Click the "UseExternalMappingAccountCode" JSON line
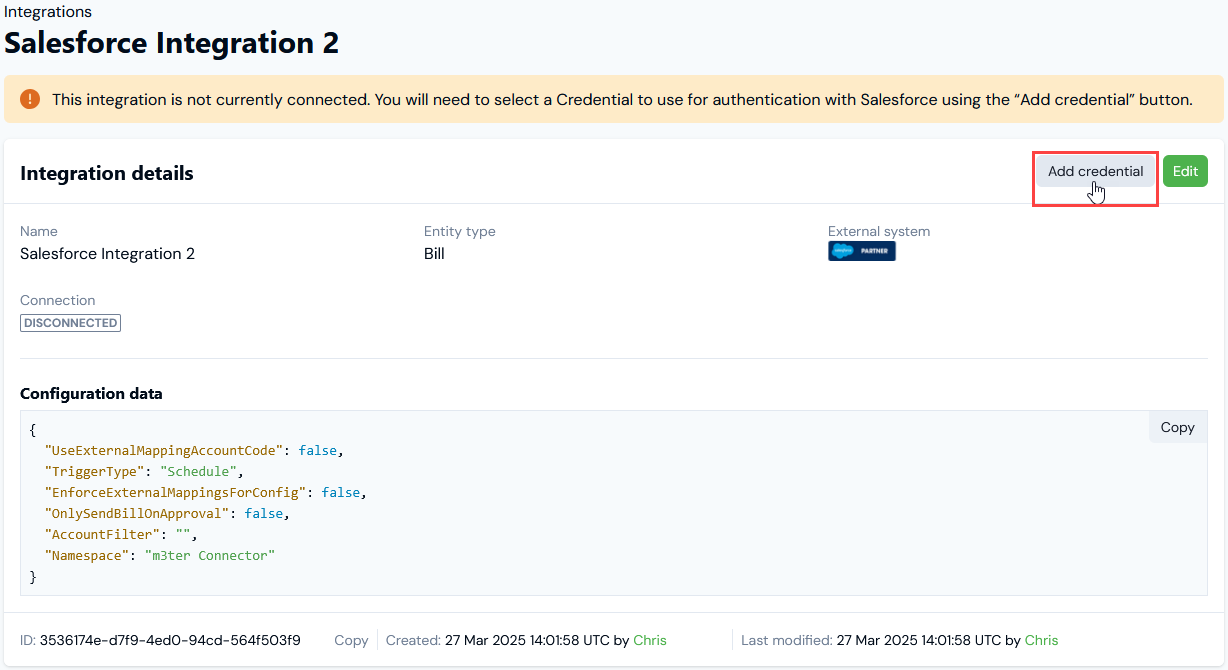1228x670 pixels. pyautogui.click(x=194, y=450)
